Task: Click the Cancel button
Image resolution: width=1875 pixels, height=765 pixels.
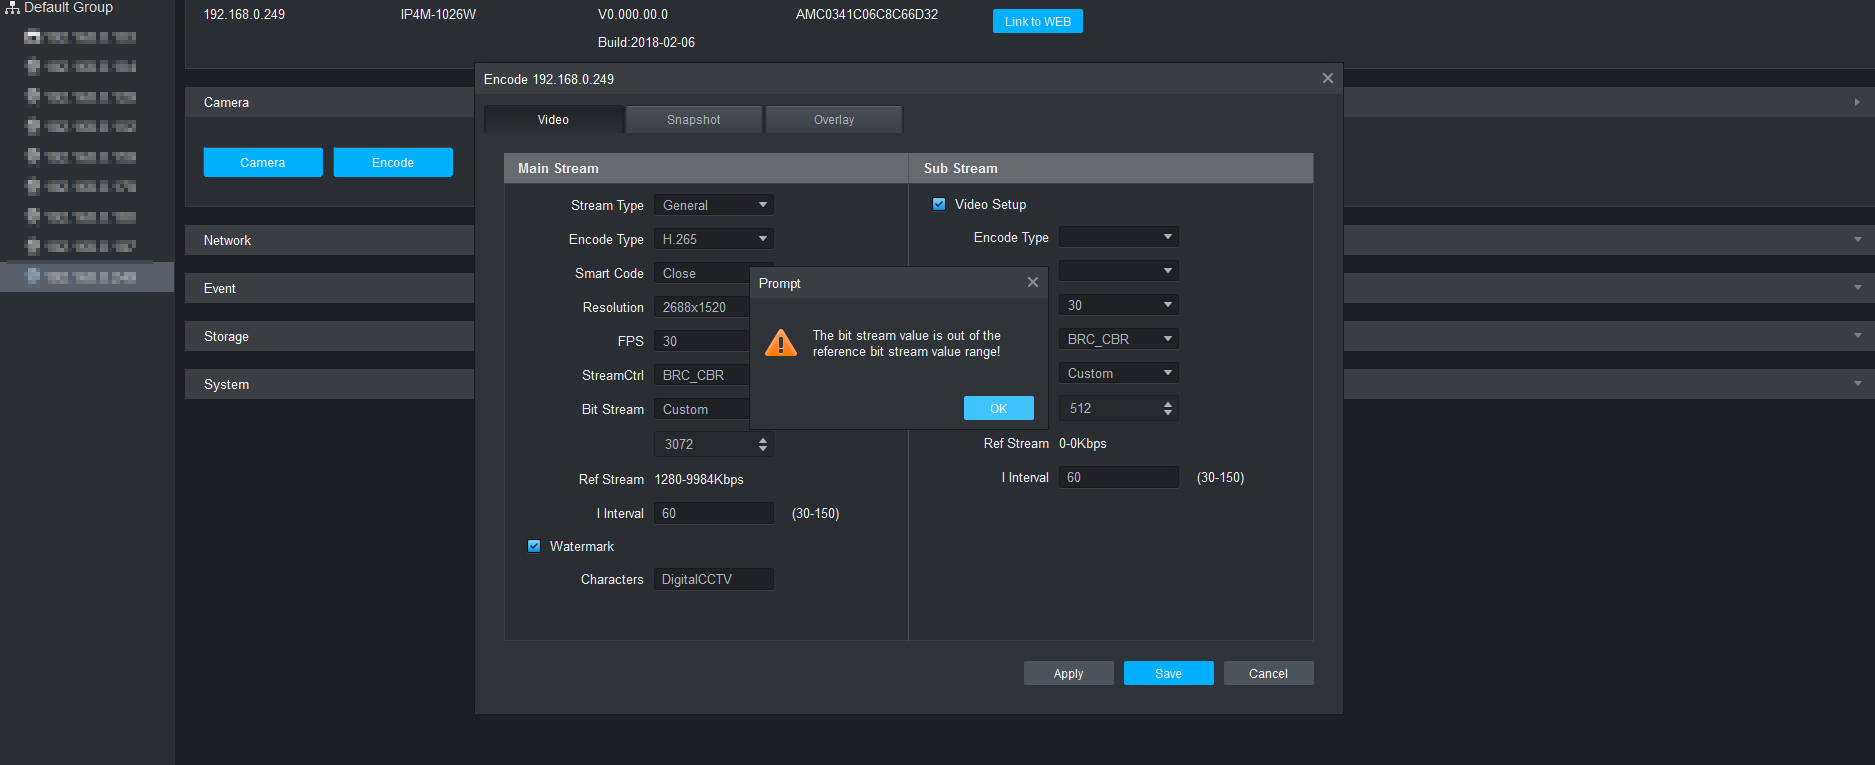Action: coord(1269,673)
